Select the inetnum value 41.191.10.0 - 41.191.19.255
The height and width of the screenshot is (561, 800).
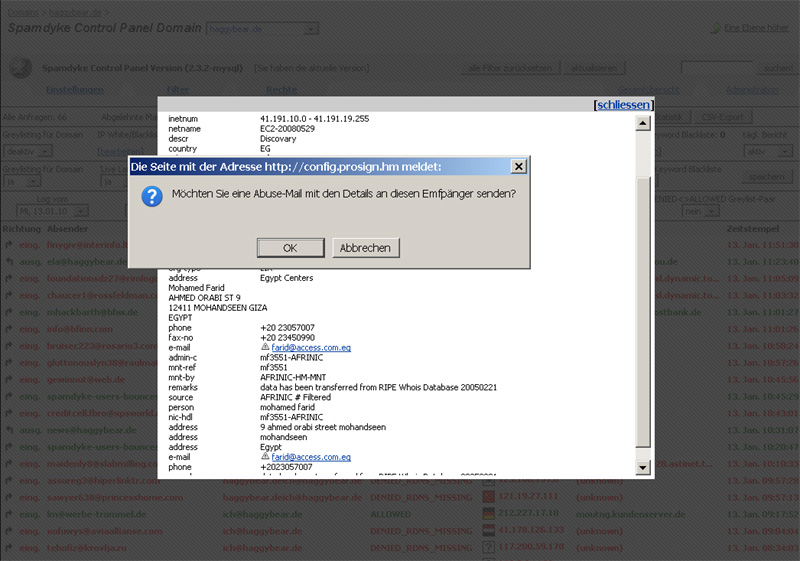coord(314,119)
